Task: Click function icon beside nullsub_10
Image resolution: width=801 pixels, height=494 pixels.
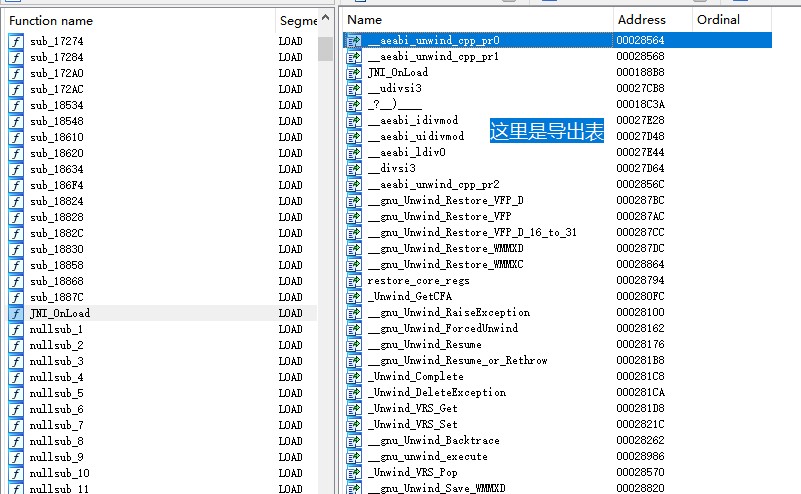Action: coord(16,473)
